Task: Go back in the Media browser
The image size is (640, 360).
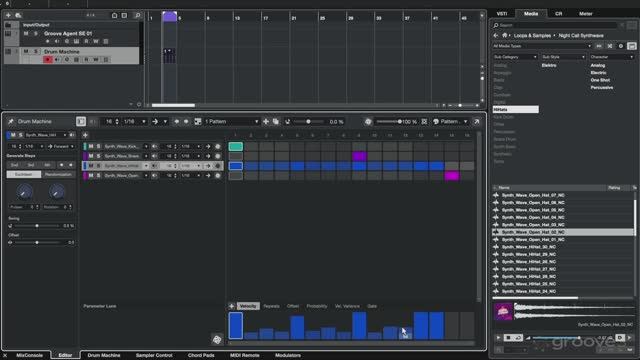Action: point(496,36)
